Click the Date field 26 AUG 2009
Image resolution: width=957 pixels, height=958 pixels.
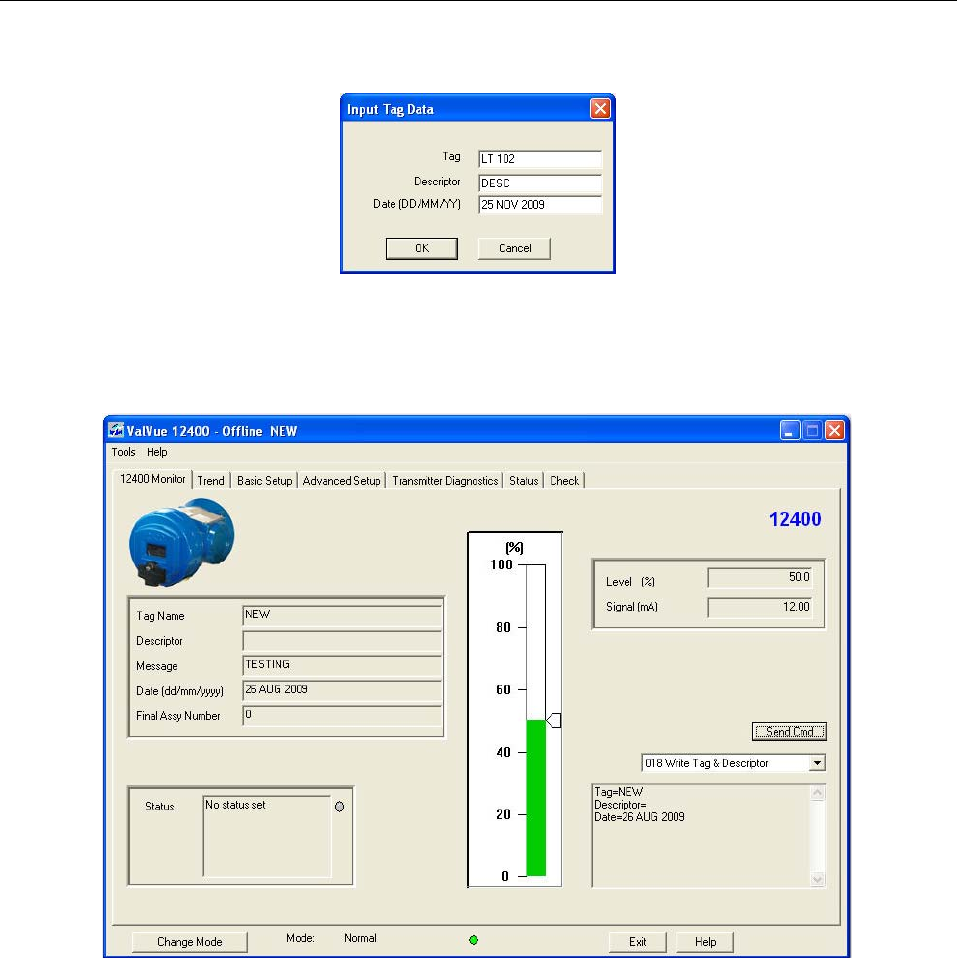point(342,690)
